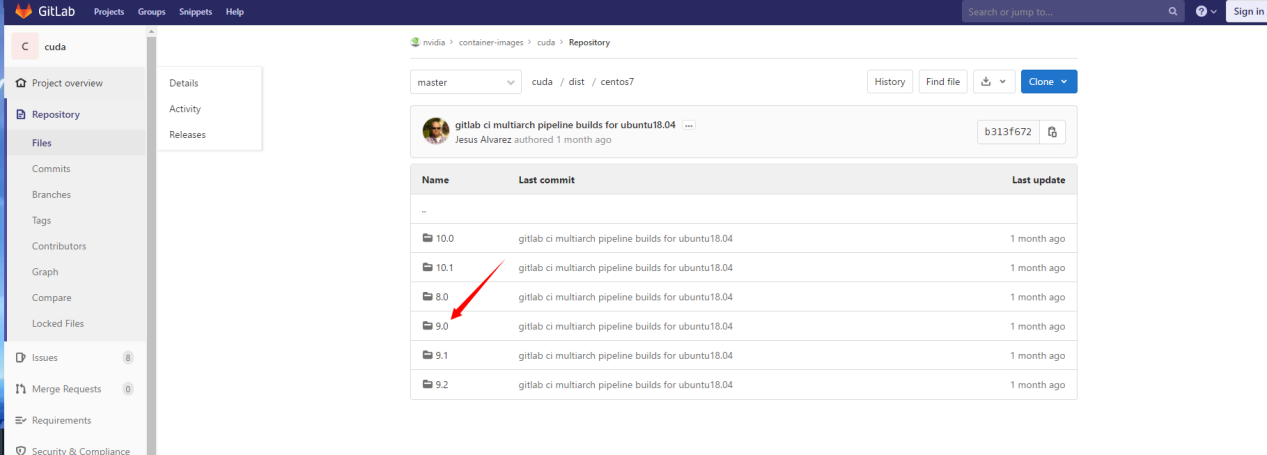Copy commit SHA with clipboard icon
This screenshot has width=1267, height=455.
tap(1052, 132)
